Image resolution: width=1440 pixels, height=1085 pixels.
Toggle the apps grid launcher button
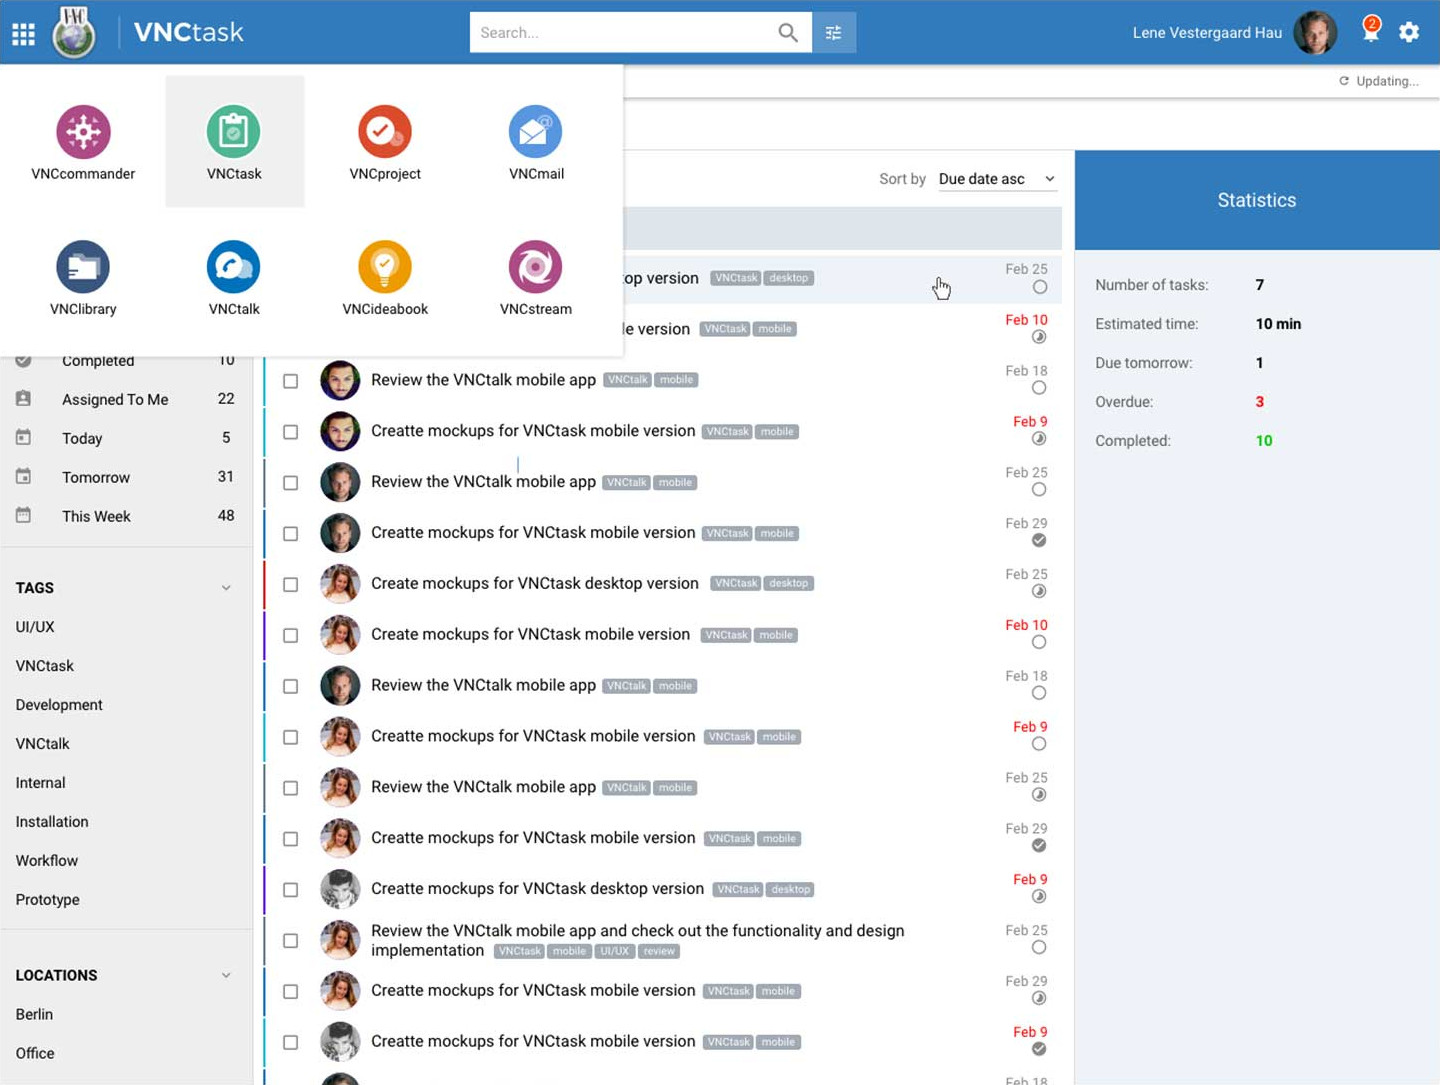pos(24,34)
